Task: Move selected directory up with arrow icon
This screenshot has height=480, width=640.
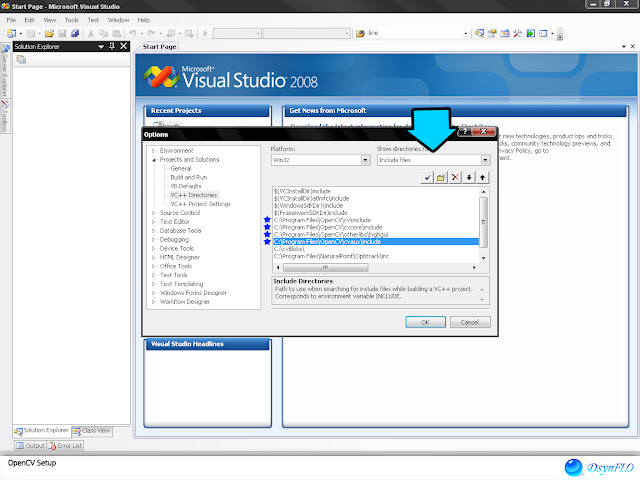Action: point(483,178)
